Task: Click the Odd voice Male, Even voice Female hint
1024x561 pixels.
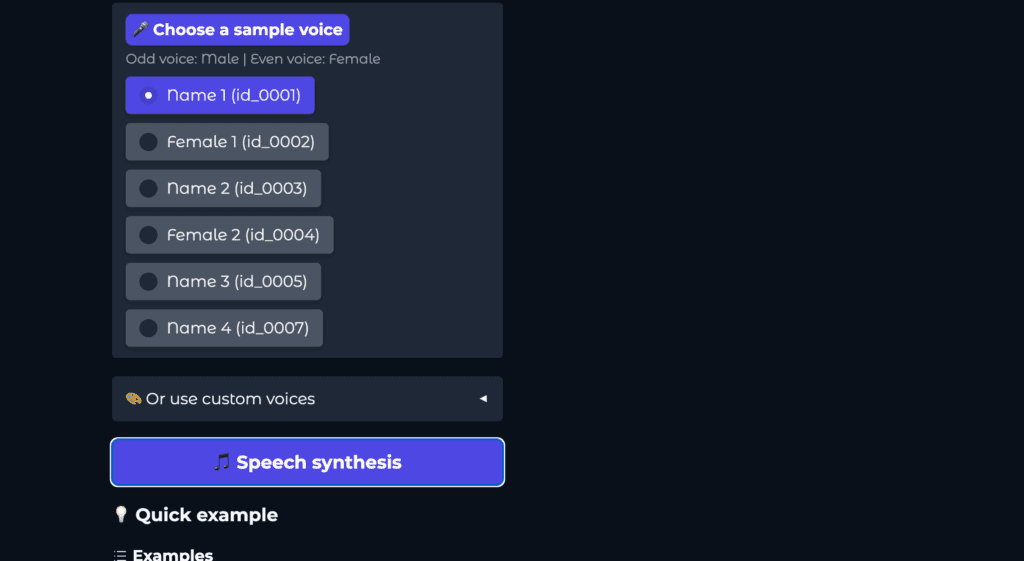Action: pos(253,59)
